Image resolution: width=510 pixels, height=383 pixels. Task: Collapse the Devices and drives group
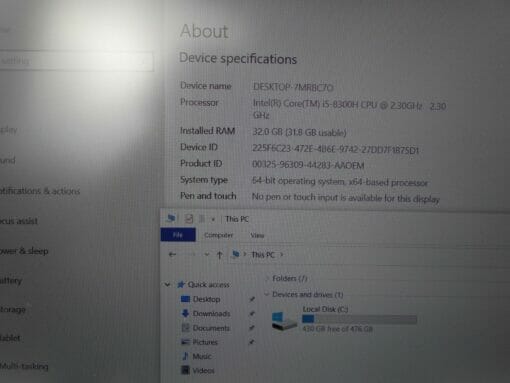click(266, 294)
